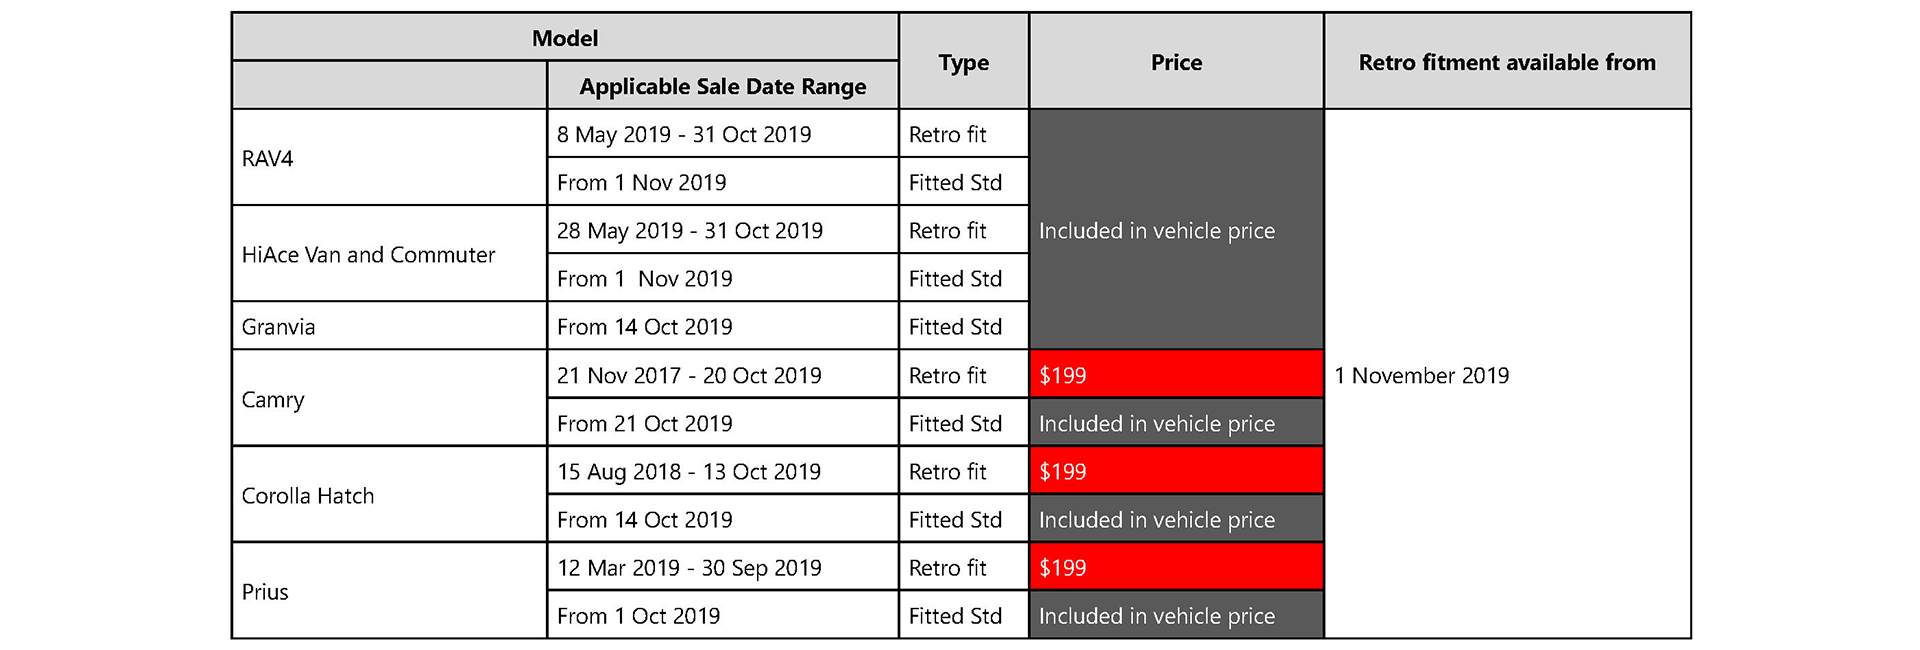Click the red $199 Corolla Hatch price cell
Screen dimensions: 1920x650
[1176, 470]
